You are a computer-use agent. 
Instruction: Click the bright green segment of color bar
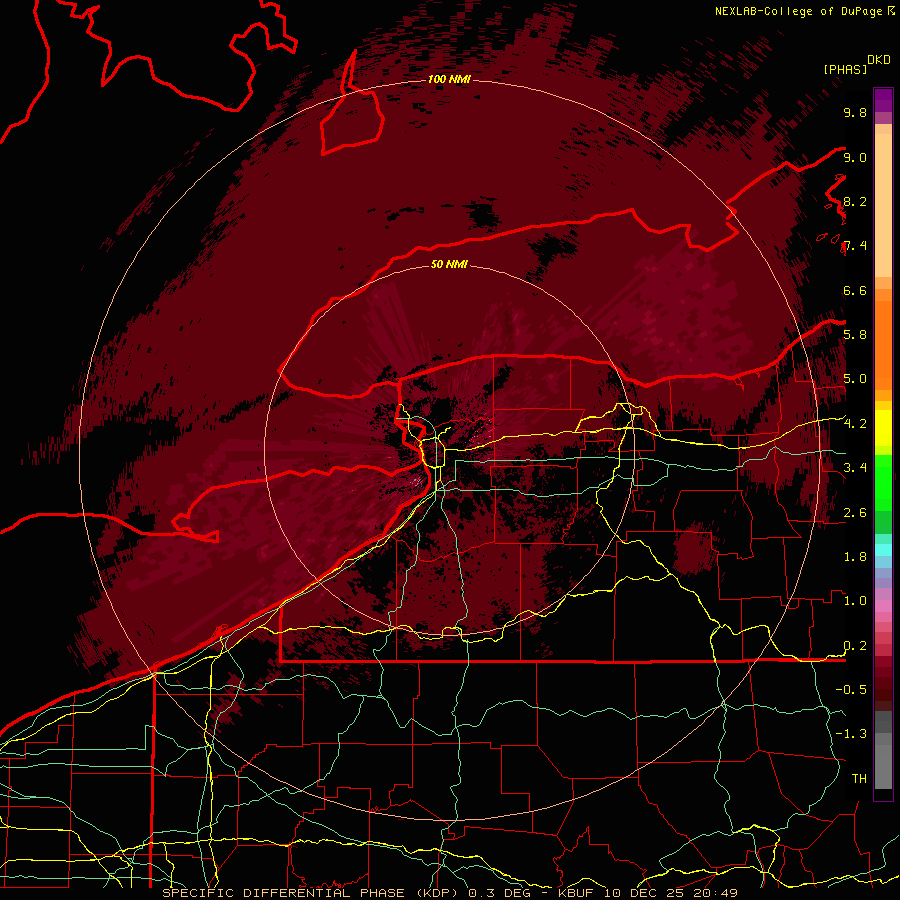coord(883,482)
